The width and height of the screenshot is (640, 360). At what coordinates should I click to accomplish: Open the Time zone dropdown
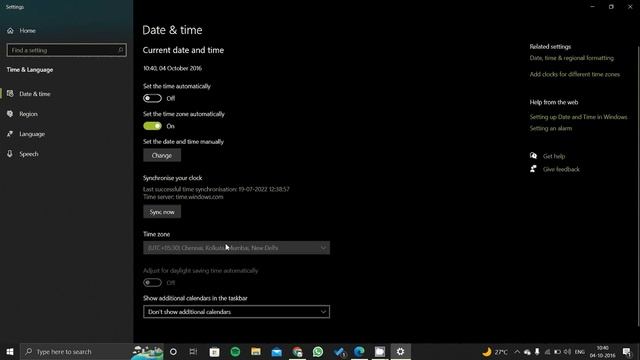tap(236, 248)
